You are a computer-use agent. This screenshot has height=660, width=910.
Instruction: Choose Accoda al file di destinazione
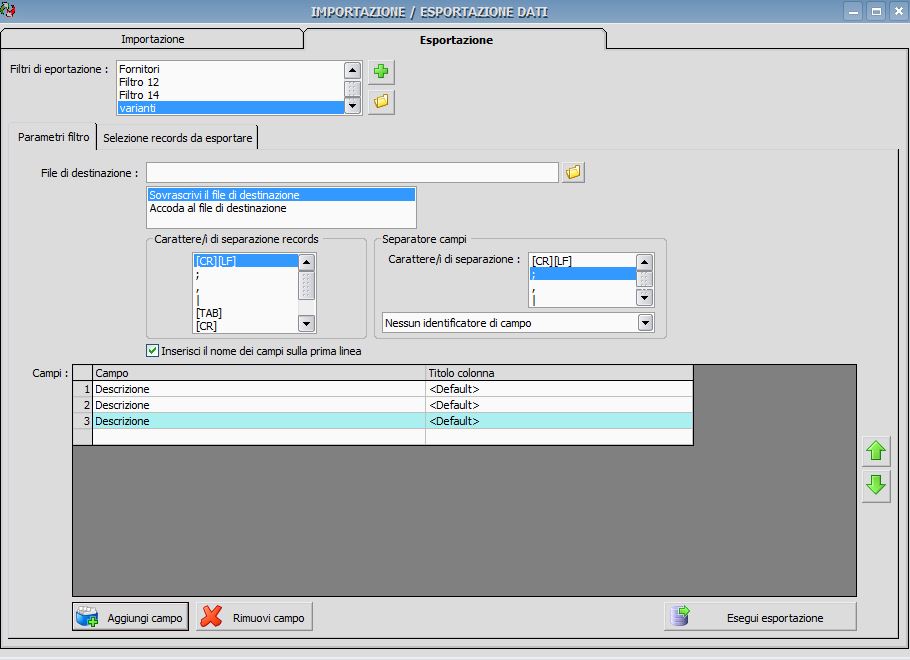tap(281, 208)
